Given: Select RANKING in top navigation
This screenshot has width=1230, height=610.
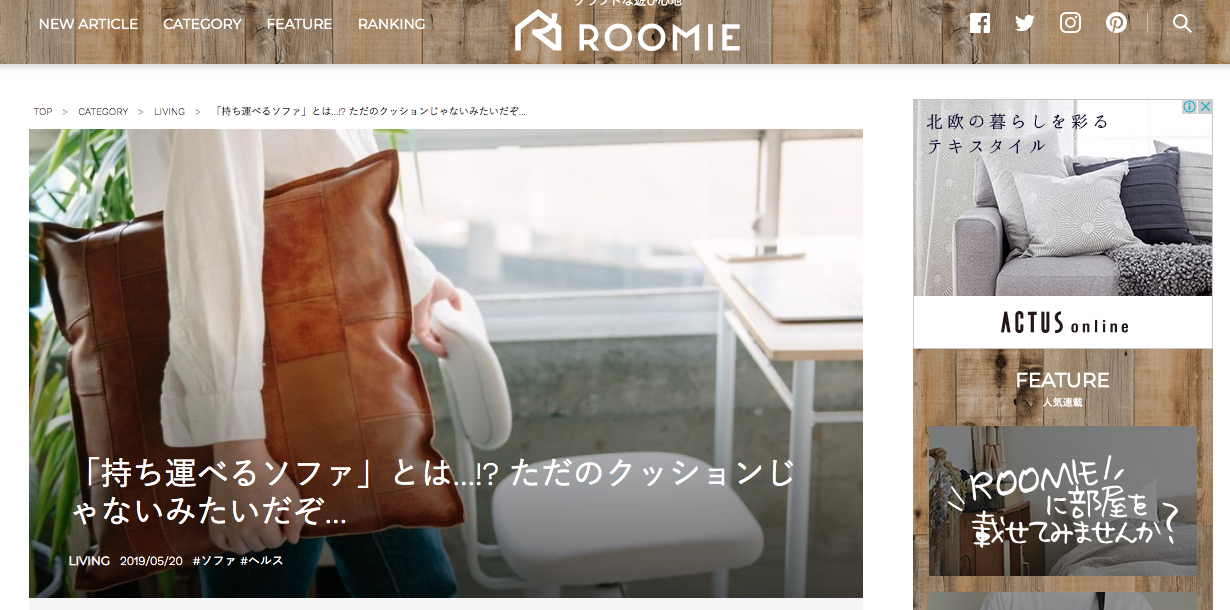Looking at the screenshot, I should [391, 24].
